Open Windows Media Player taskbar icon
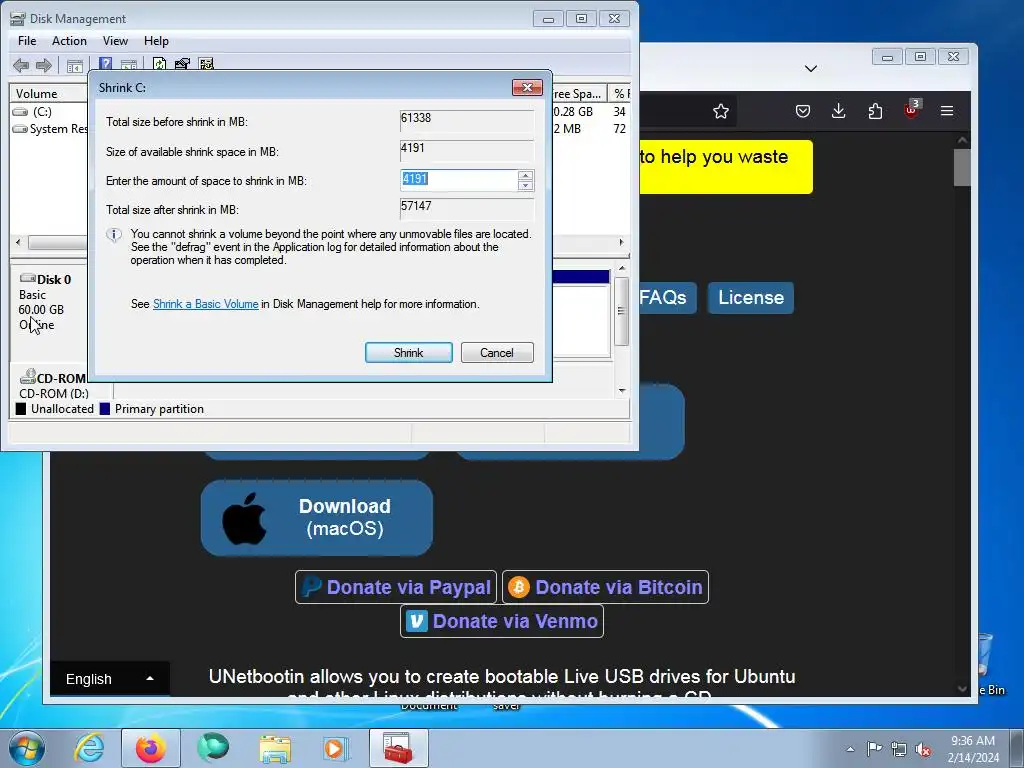Viewport: 1024px width, 768px height. pos(336,748)
